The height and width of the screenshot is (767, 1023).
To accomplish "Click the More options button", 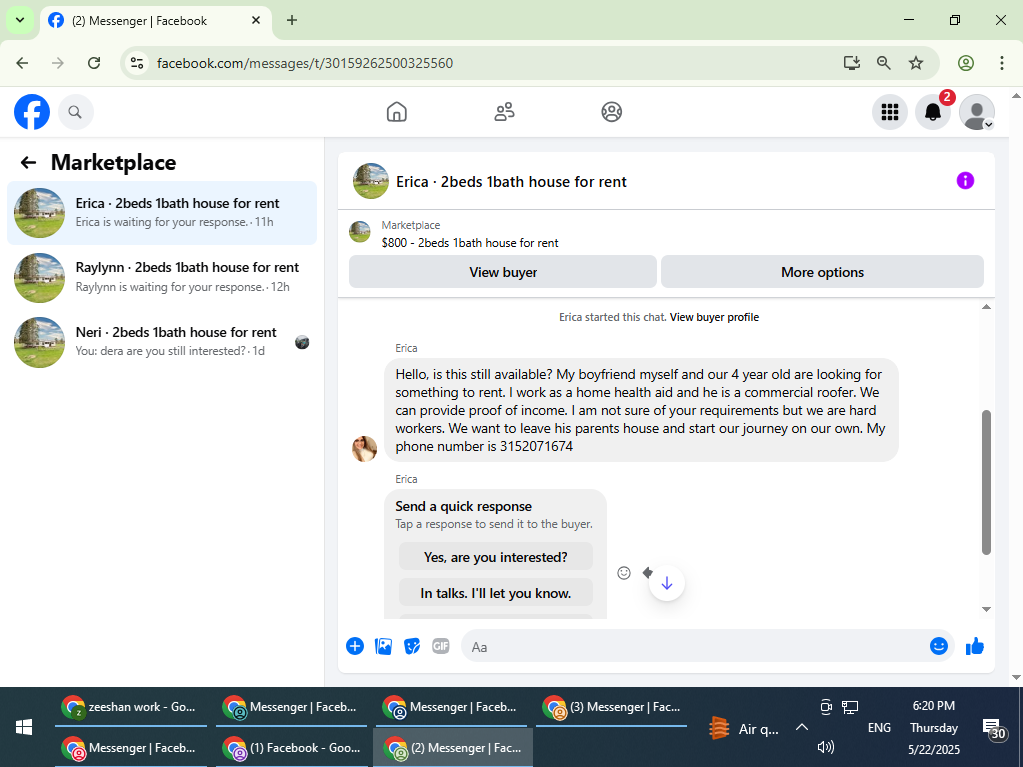I will 822,272.
